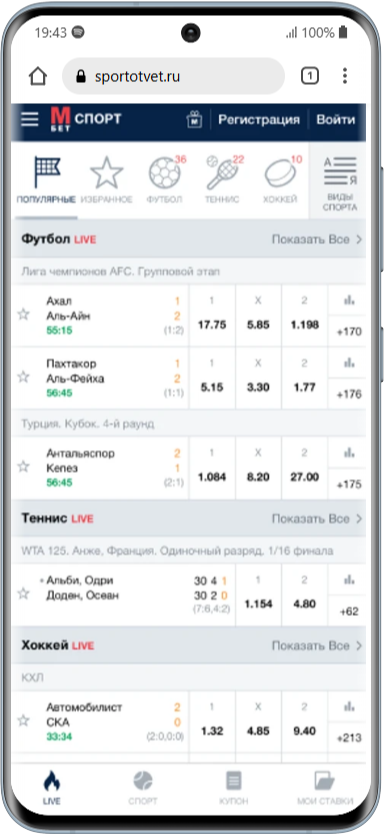Tap the browser home icon
Viewport: 384px width, 834px height.
click(38, 77)
